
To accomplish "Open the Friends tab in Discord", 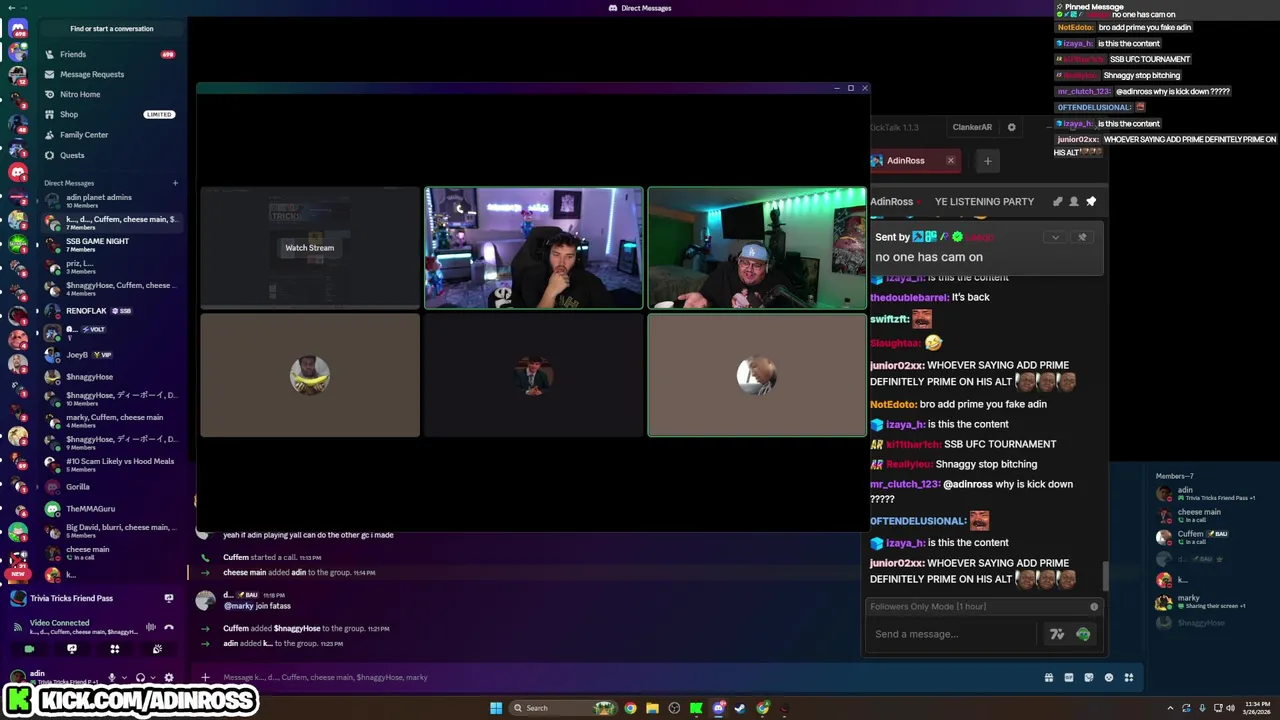I will 112,54.
